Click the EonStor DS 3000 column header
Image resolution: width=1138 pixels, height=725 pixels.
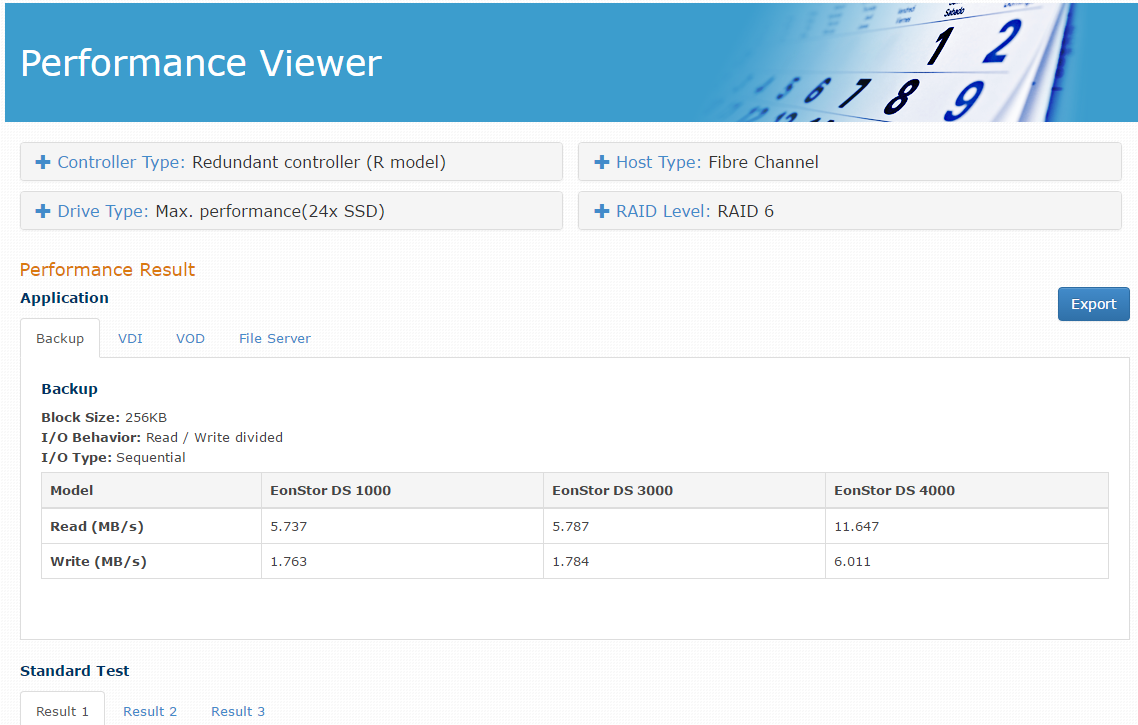click(684, 491)
